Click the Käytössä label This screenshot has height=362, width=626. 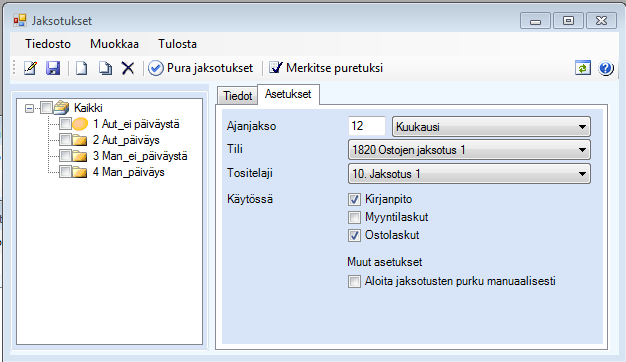pyautogui.click(x=250, y=199)
